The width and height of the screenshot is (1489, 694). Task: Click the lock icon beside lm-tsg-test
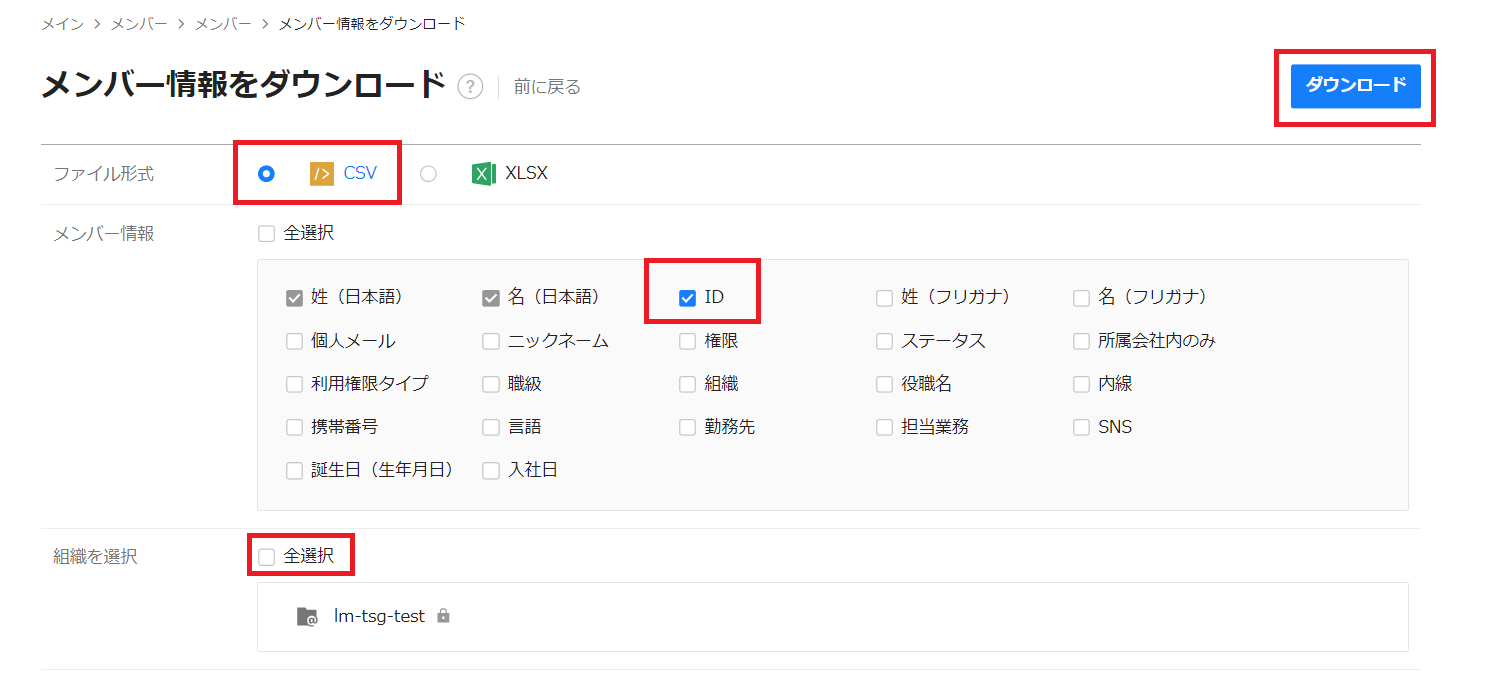coord(443,616)
